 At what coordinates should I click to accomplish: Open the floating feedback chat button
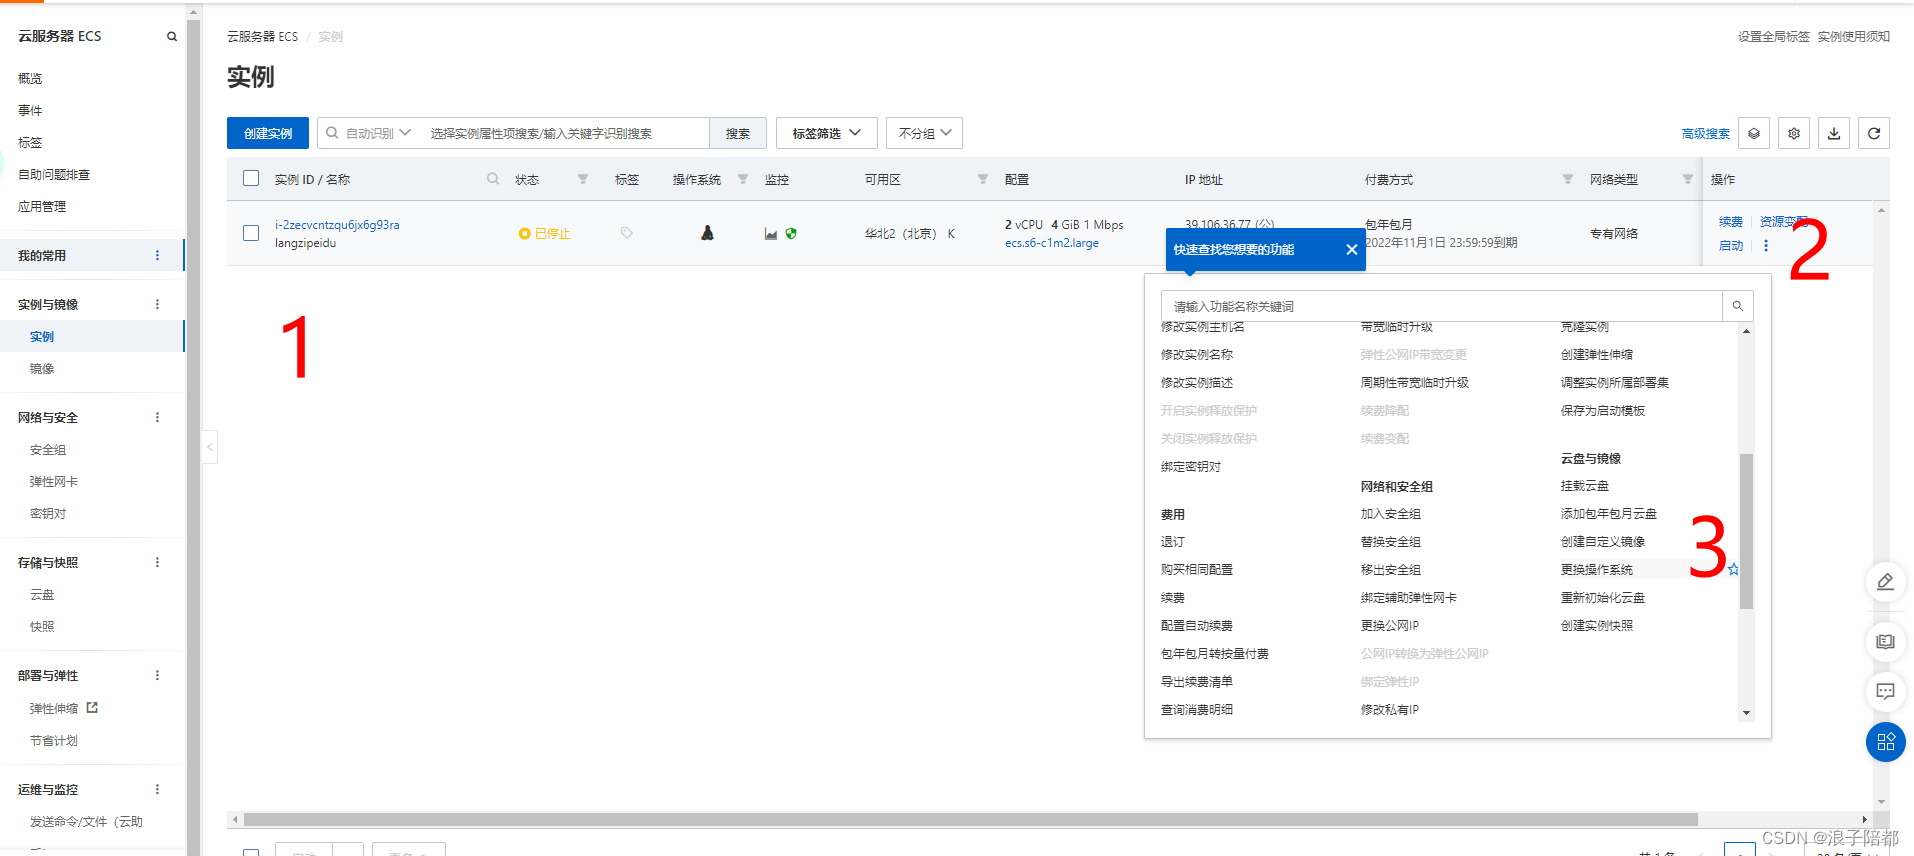[1886, 691]
